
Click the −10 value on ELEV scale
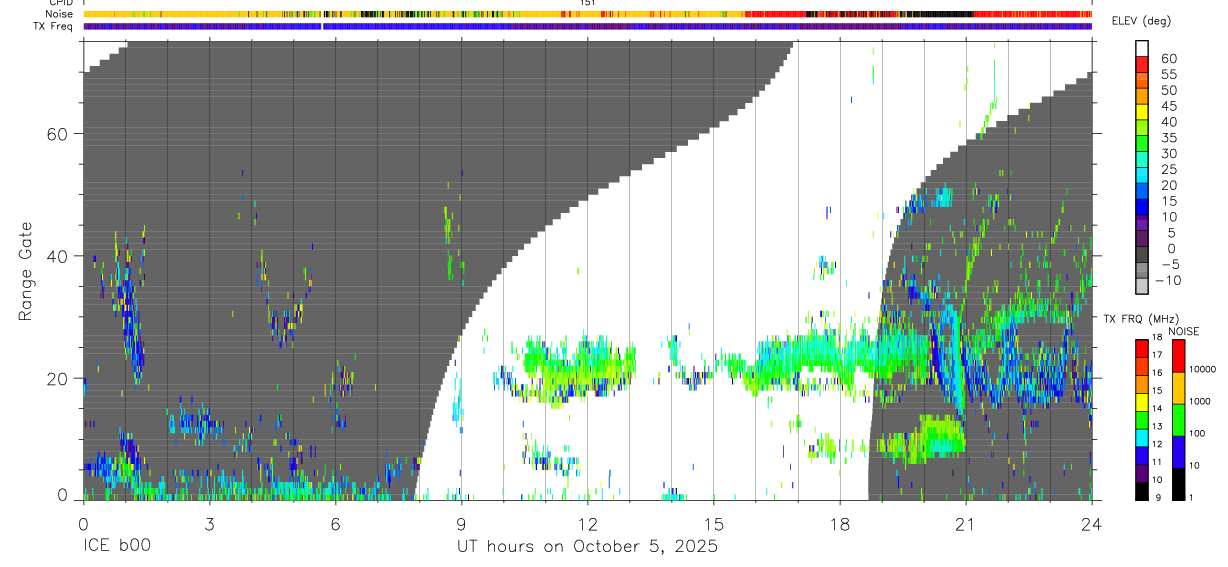tap(1170, 281)
